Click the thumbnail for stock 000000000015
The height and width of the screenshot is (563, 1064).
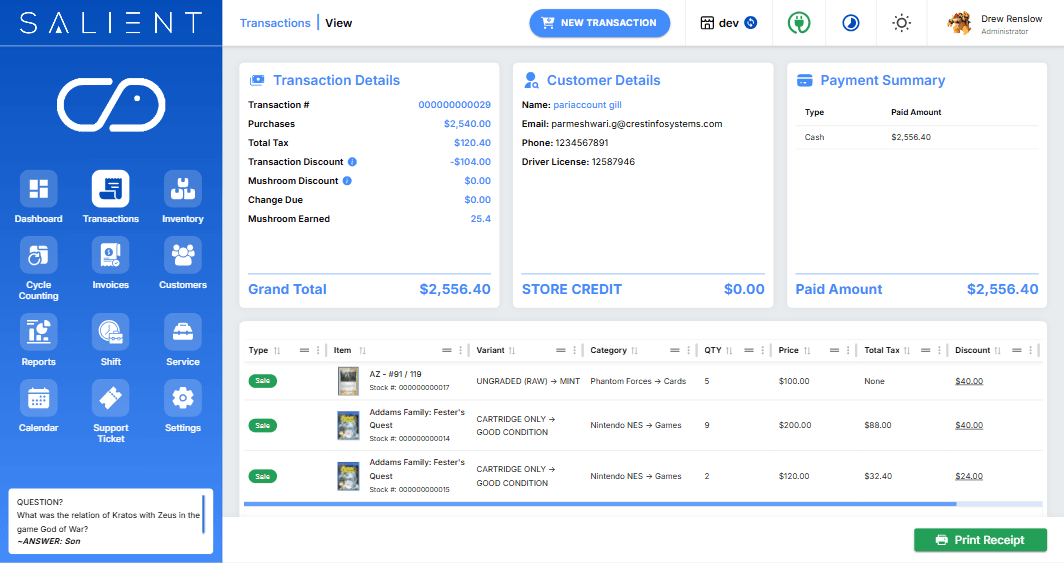(x=348, y=476)
